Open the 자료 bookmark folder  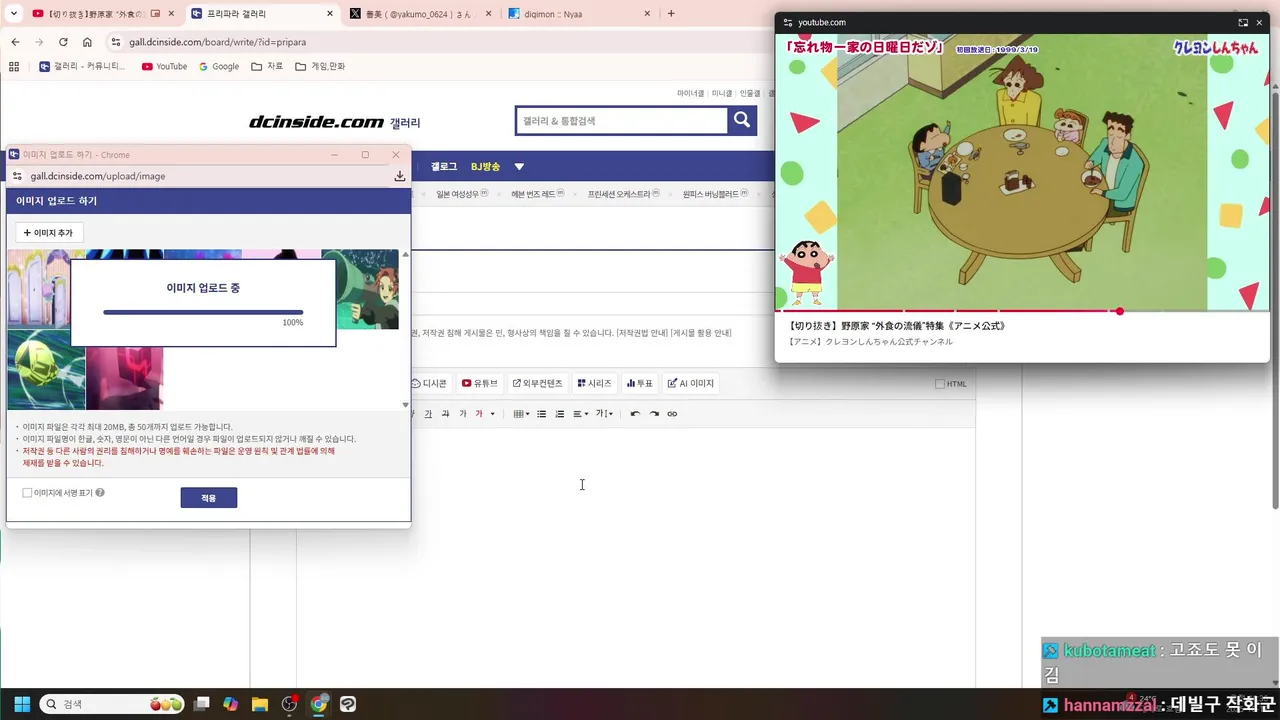[x=267, y=66]
